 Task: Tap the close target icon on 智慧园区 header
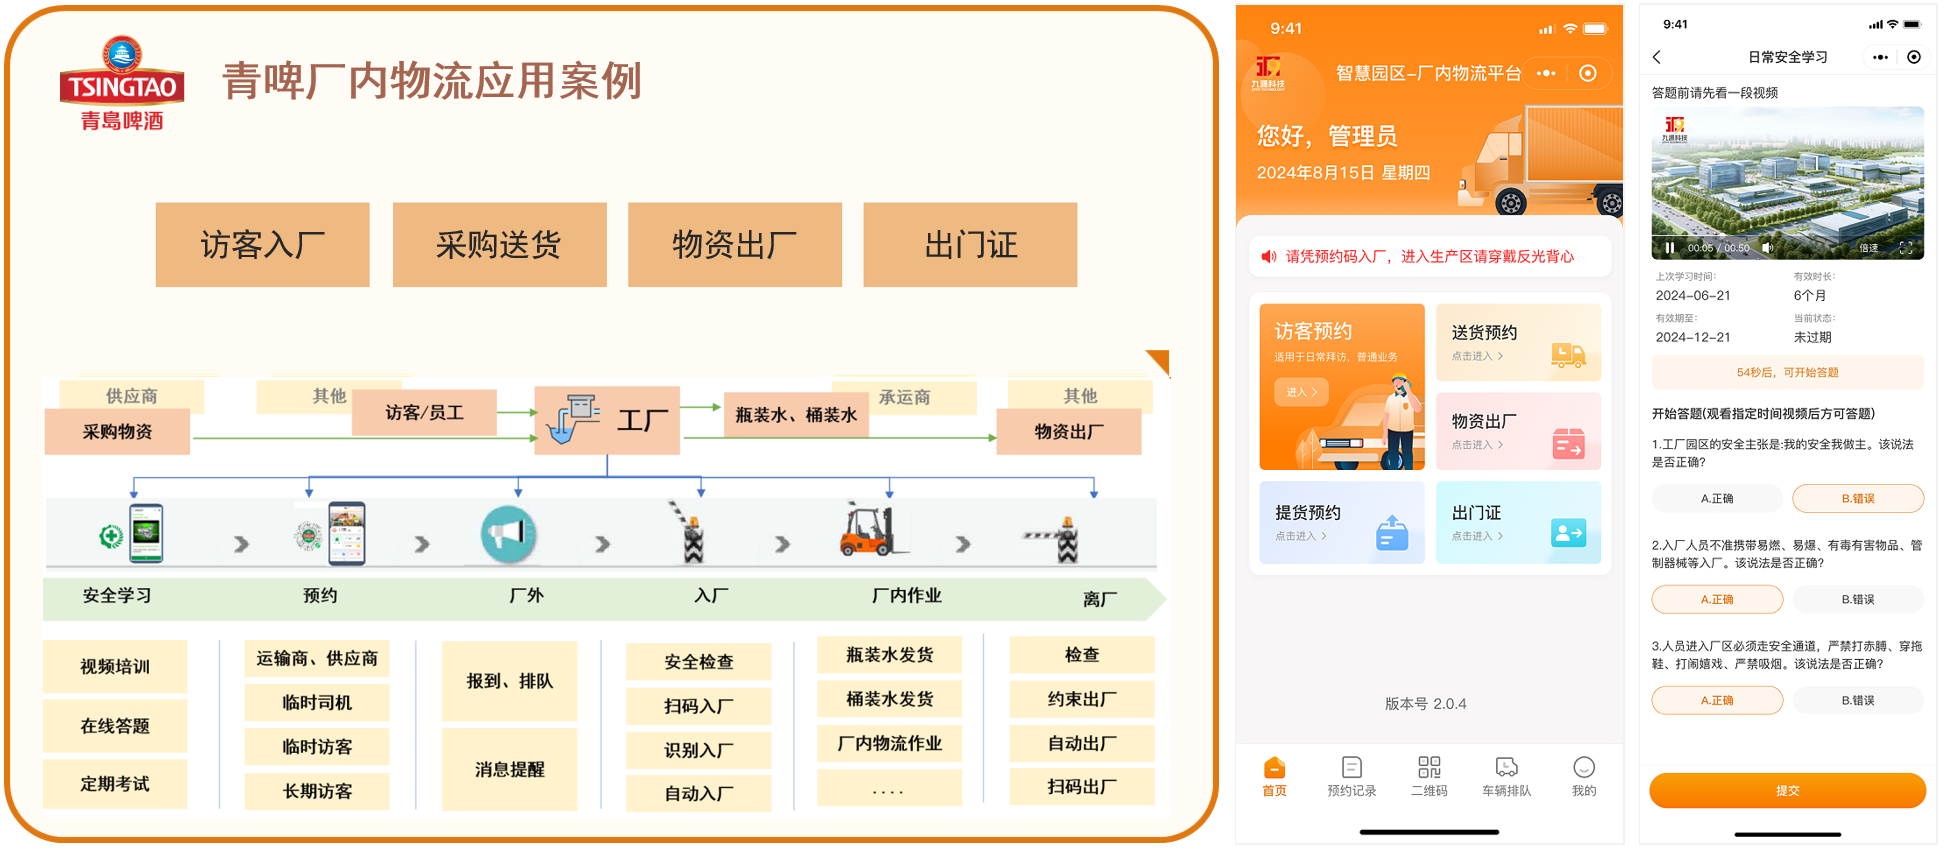pyautogui.click(x=1588, y=73)
